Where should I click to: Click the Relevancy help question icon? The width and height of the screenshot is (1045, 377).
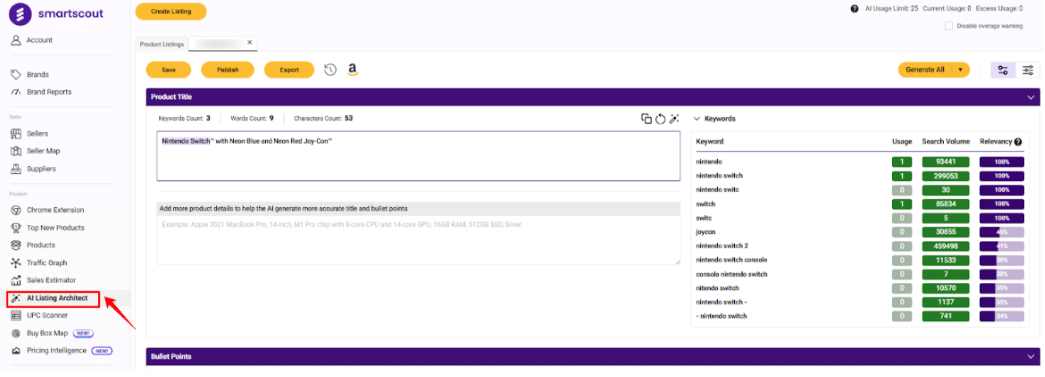[x=1018, y=141]
